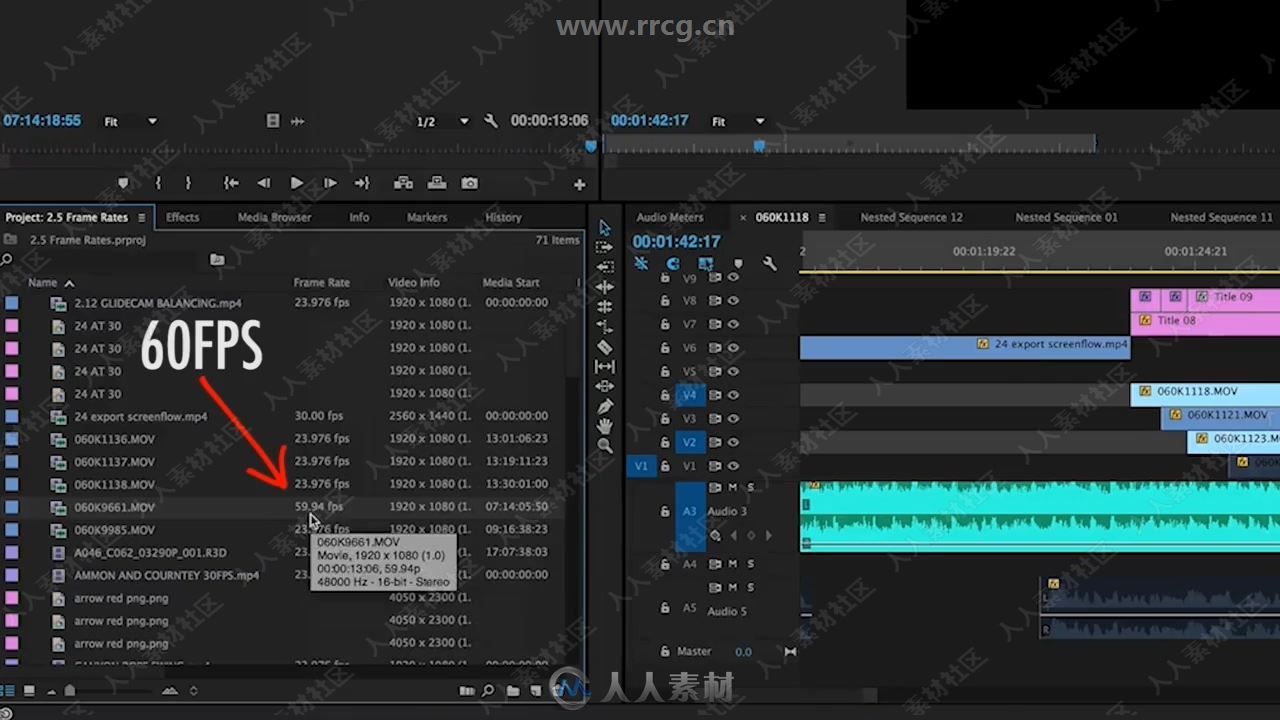
Task: Toggle track lock on V3
Action: coord(665,419)
